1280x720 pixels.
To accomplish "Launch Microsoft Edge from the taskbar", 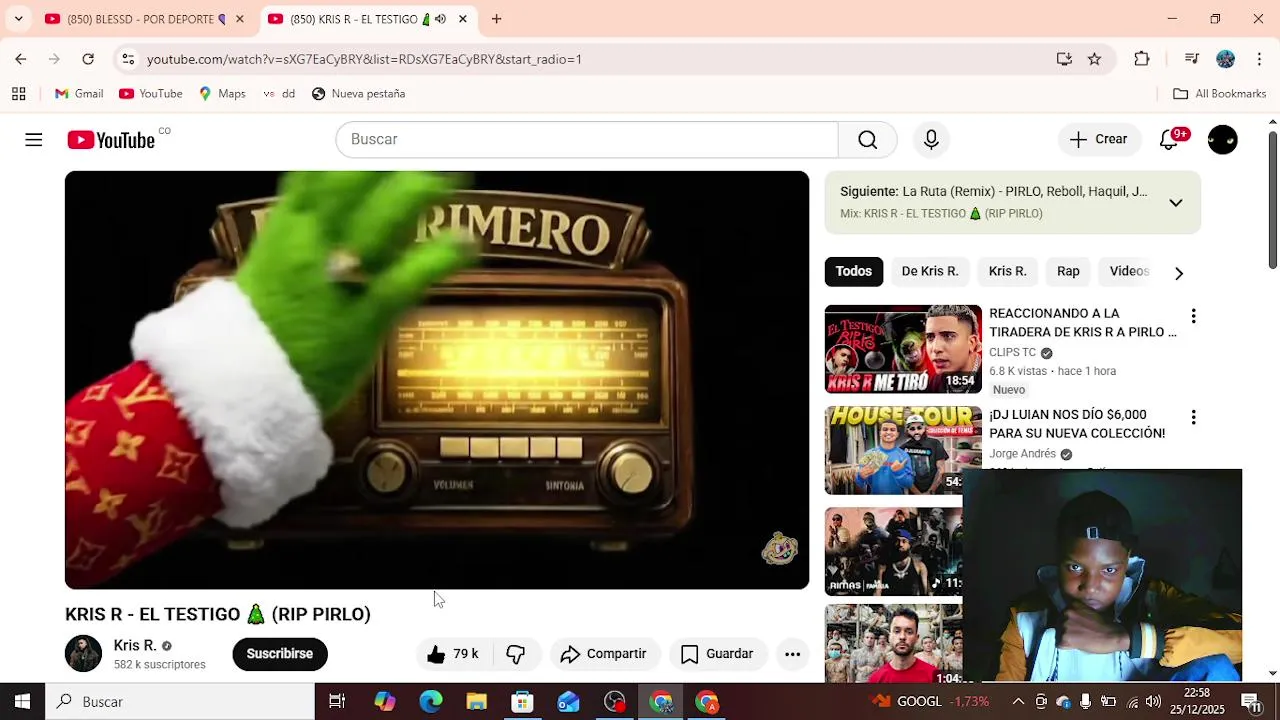I will [431, 702].
